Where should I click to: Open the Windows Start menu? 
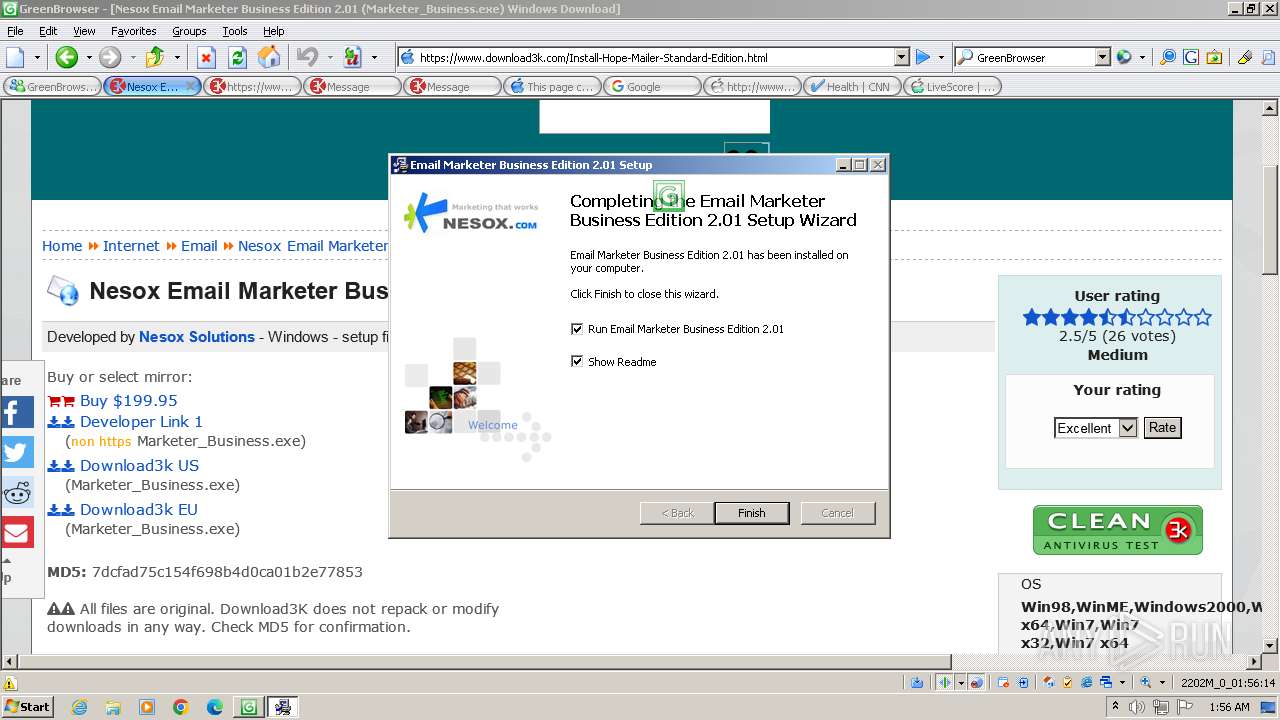coord(28,707)
